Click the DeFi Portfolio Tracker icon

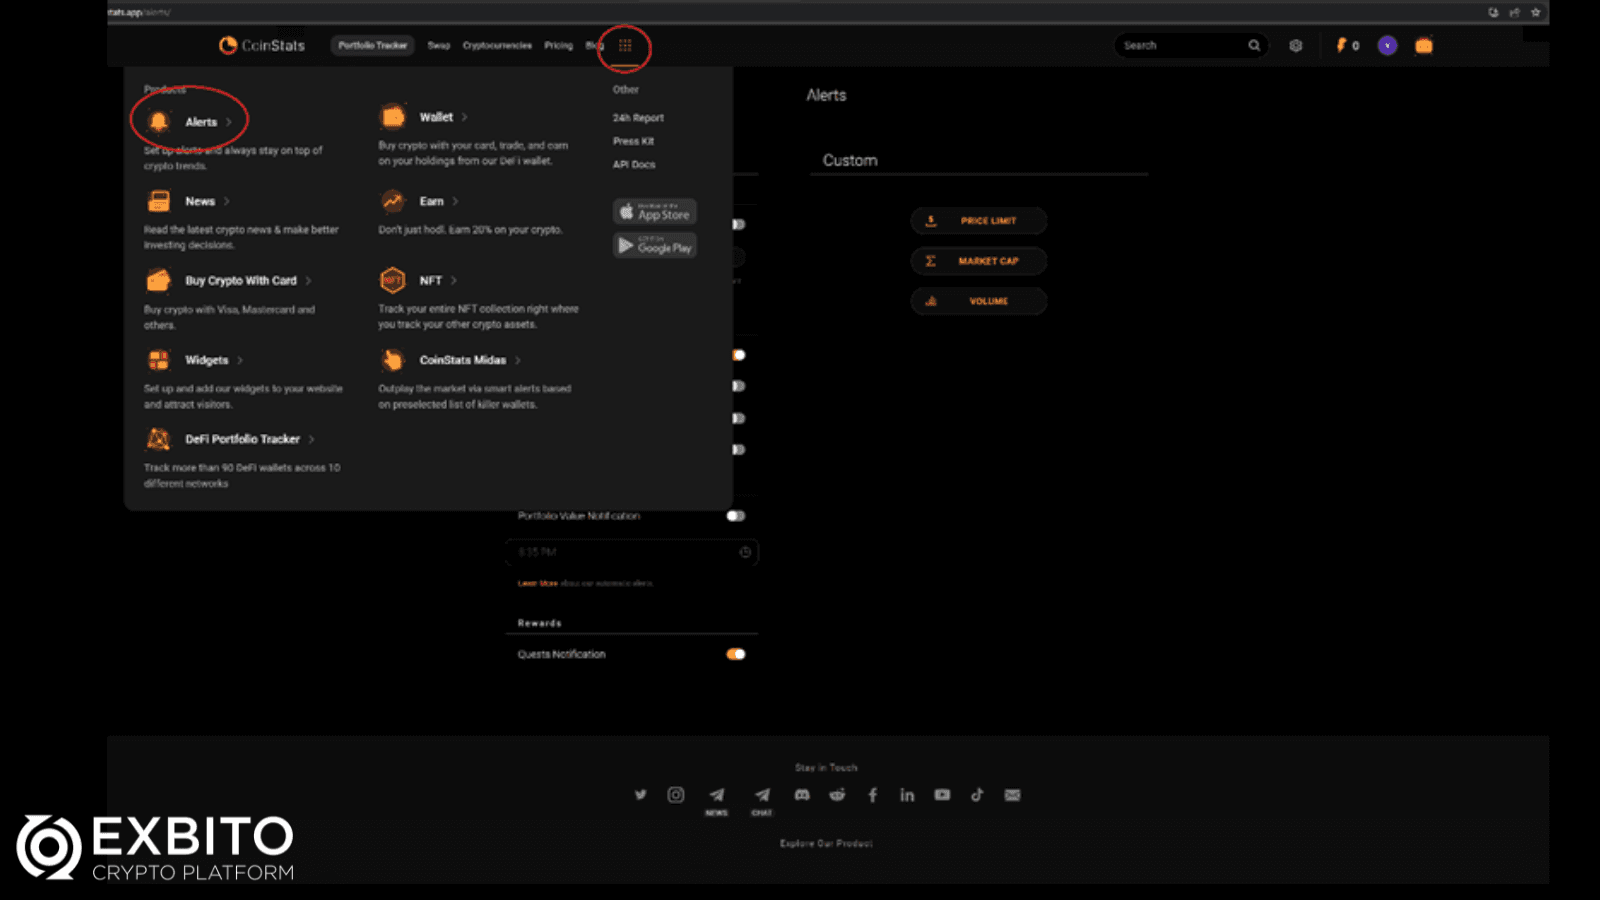point(158,439)
